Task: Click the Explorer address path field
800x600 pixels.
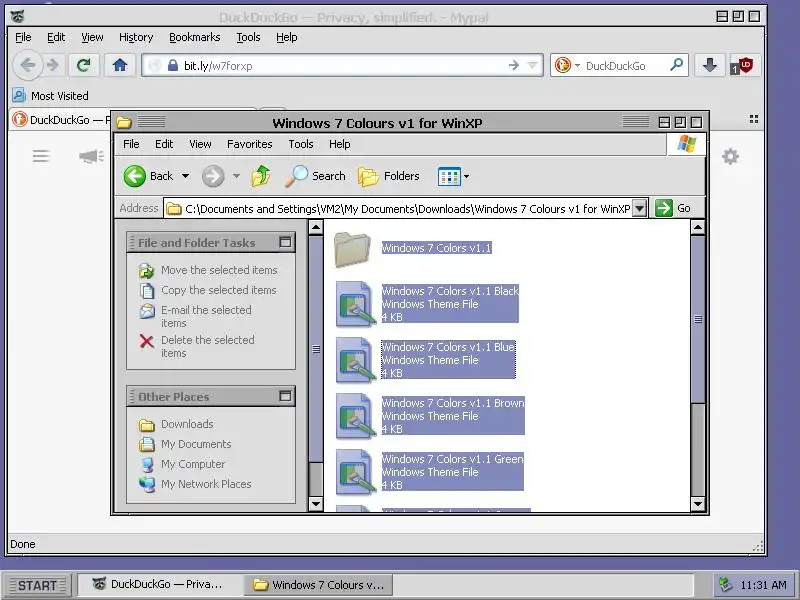Action: coord(399,209)
